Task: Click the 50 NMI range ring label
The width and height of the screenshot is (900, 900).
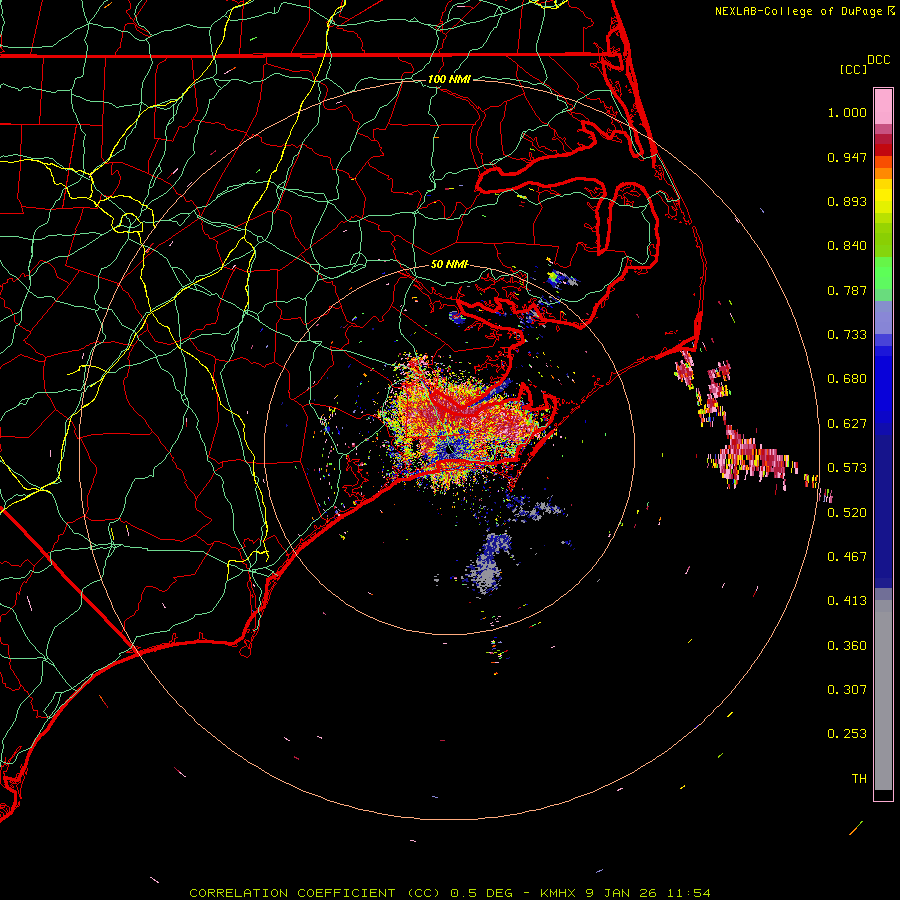Action: tap(449, 264)
